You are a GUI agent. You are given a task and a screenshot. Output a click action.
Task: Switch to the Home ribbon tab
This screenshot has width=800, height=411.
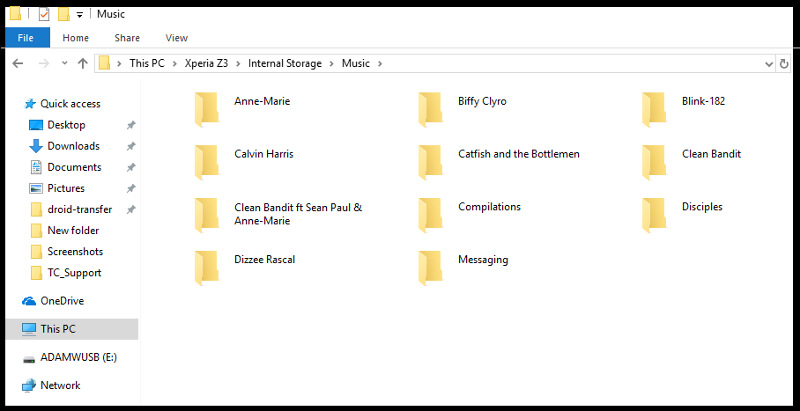[x=76, y=38]
